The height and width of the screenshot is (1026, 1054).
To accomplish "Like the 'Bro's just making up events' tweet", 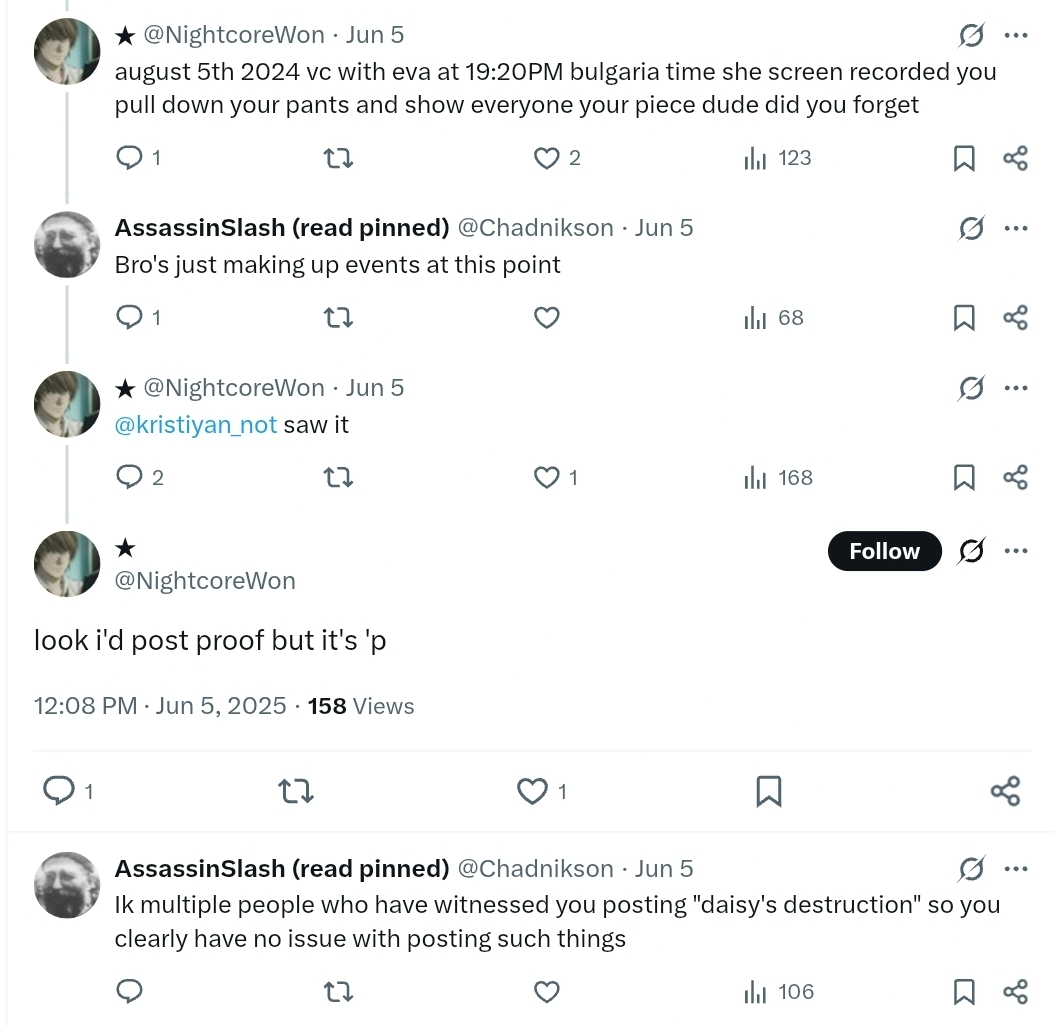I will pyautogui.click(x=546, y=317).
